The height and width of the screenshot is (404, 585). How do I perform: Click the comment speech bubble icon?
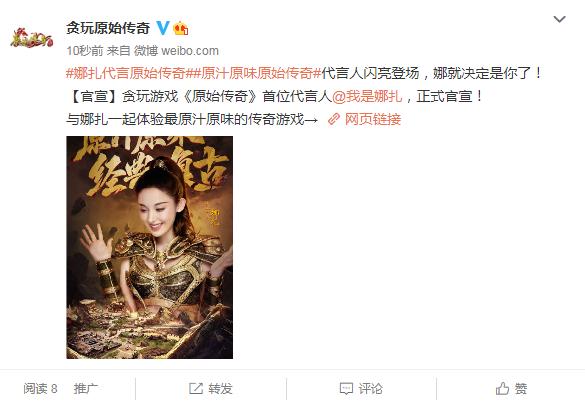(x=346, y=389)
